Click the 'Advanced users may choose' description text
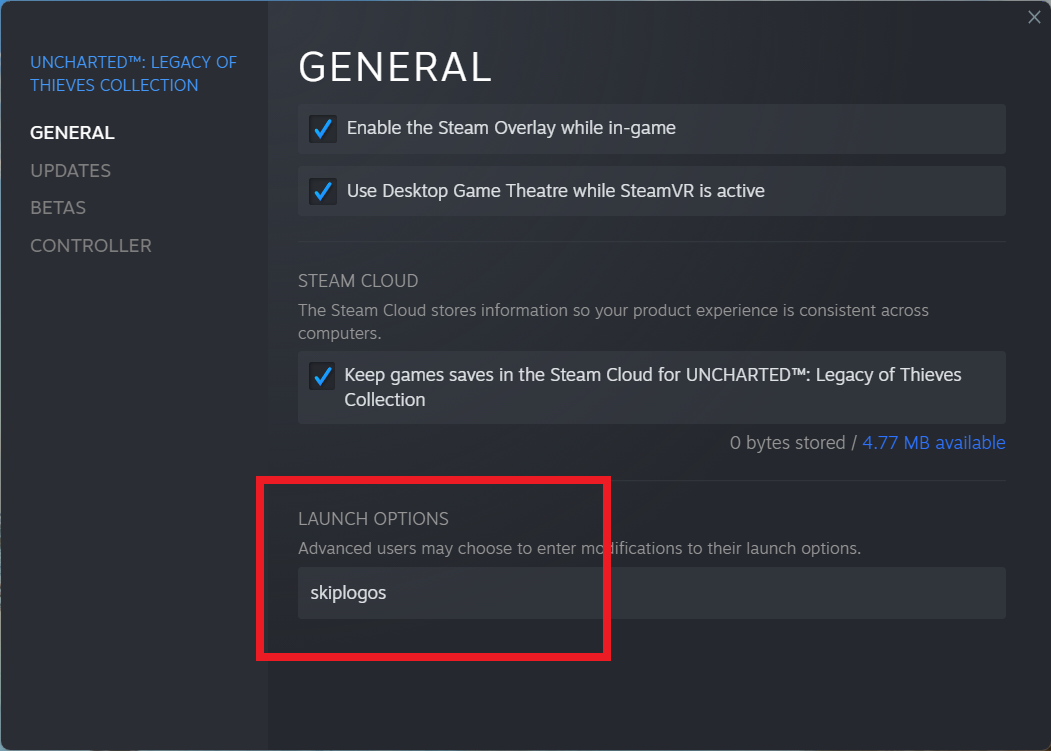 579,549
